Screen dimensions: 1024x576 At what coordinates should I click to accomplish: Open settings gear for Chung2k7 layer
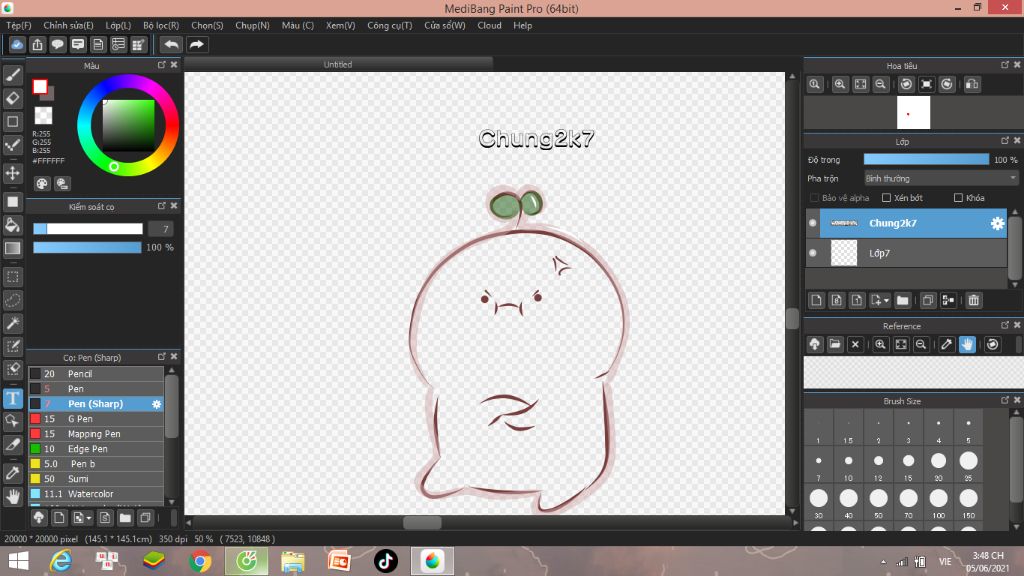point(997,223)
